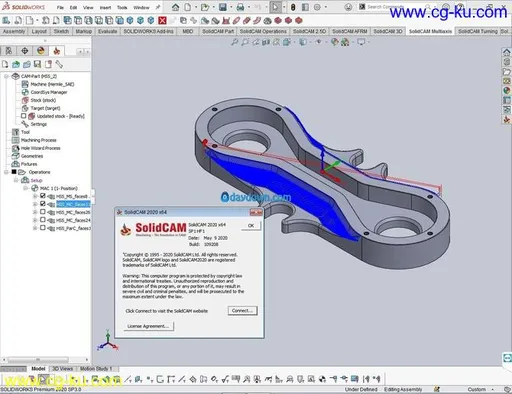Collapse the MAC 1 (1- Position) node
Screen dimensions: 512x394
[x=25, y=188]
